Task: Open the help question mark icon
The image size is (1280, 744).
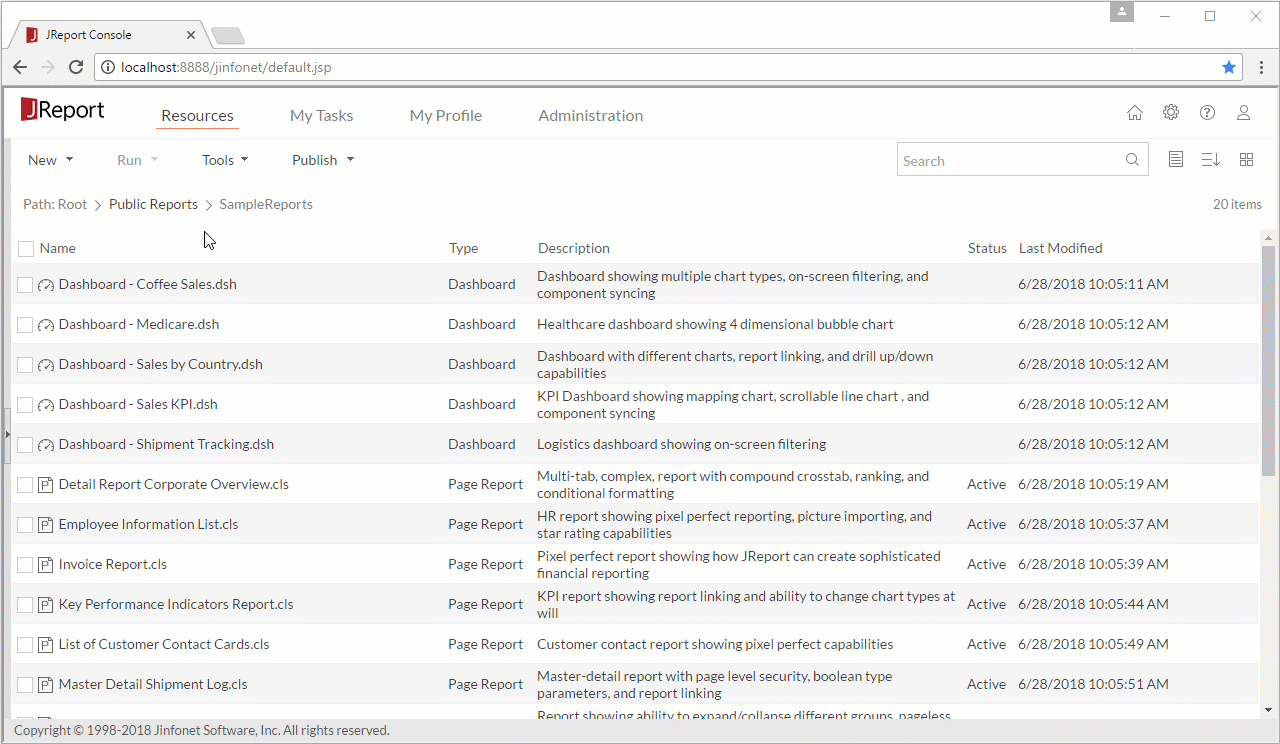Action: 1207,113
